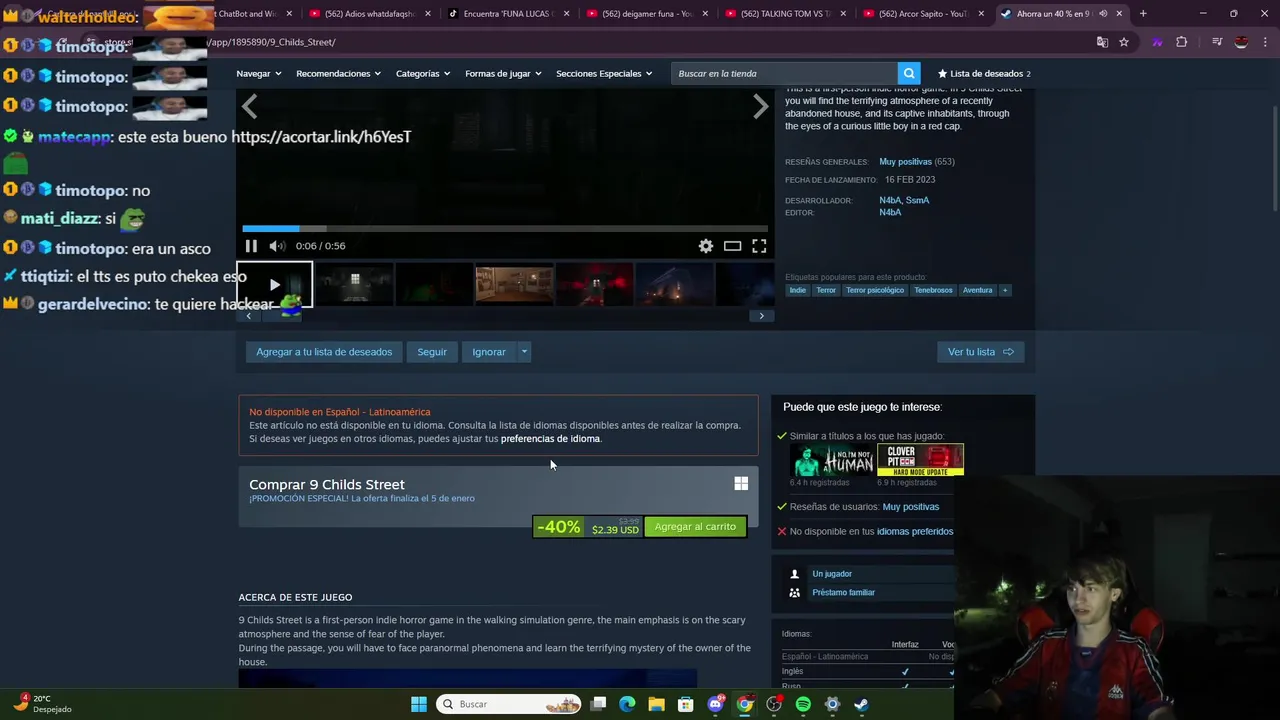Pause the game trailer video

pyautogui.click(x=251, y=246)
